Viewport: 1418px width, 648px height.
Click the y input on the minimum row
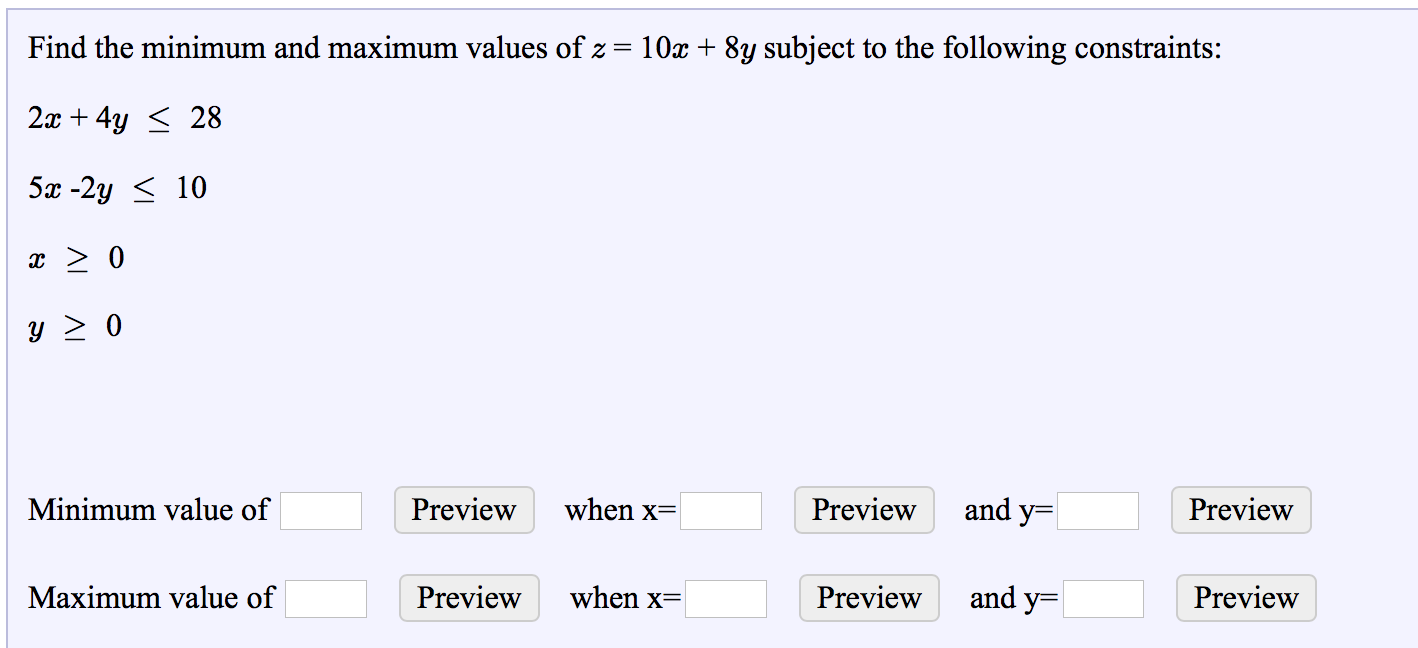tap(1098, 510)
